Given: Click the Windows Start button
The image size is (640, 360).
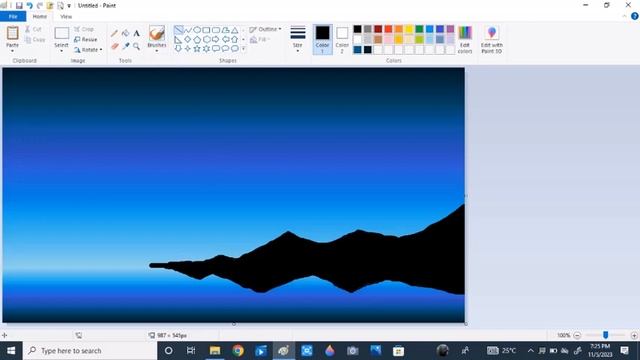Looking at the screenshot, I should [x=11, y=351].
